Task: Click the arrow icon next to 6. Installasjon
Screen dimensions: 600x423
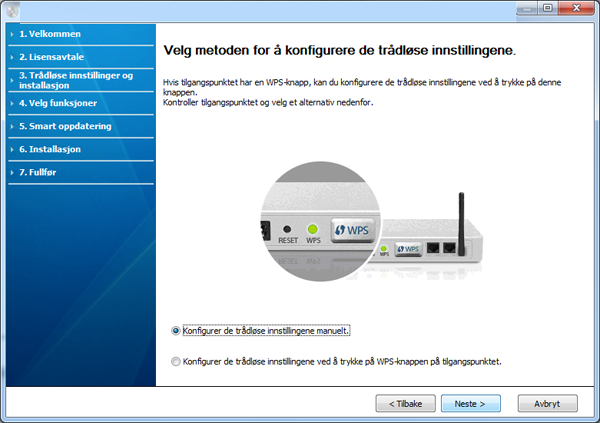Action: click(12, 149)
